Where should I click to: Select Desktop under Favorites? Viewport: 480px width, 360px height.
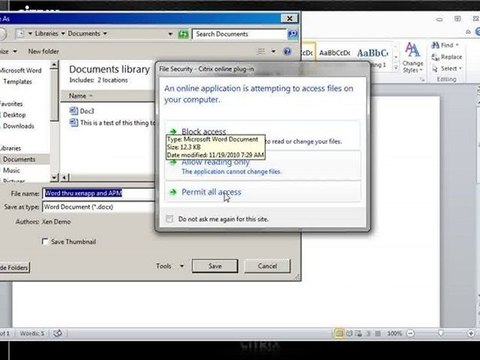14,115
